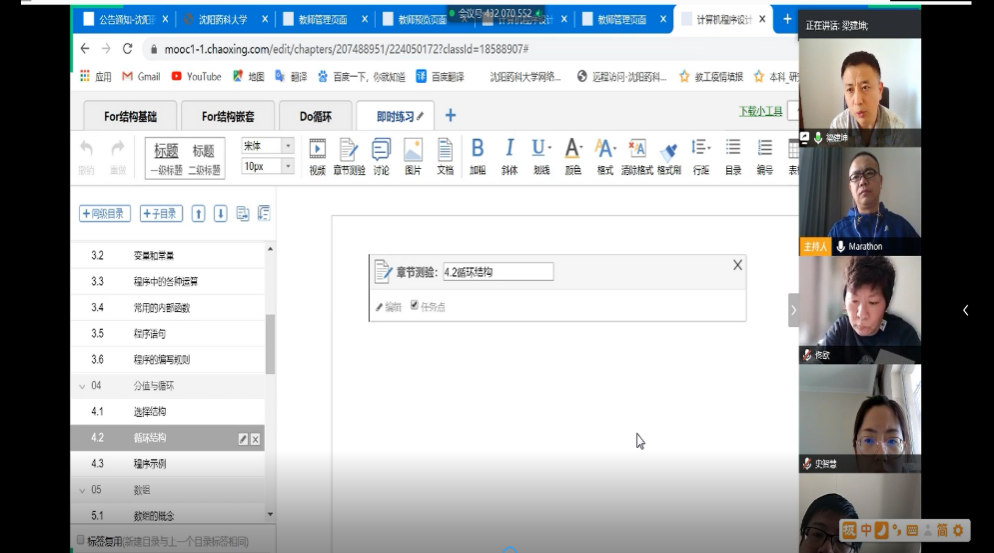Insert a discussion via 讨论 icon
994x553 pixels.
(381, 155)
